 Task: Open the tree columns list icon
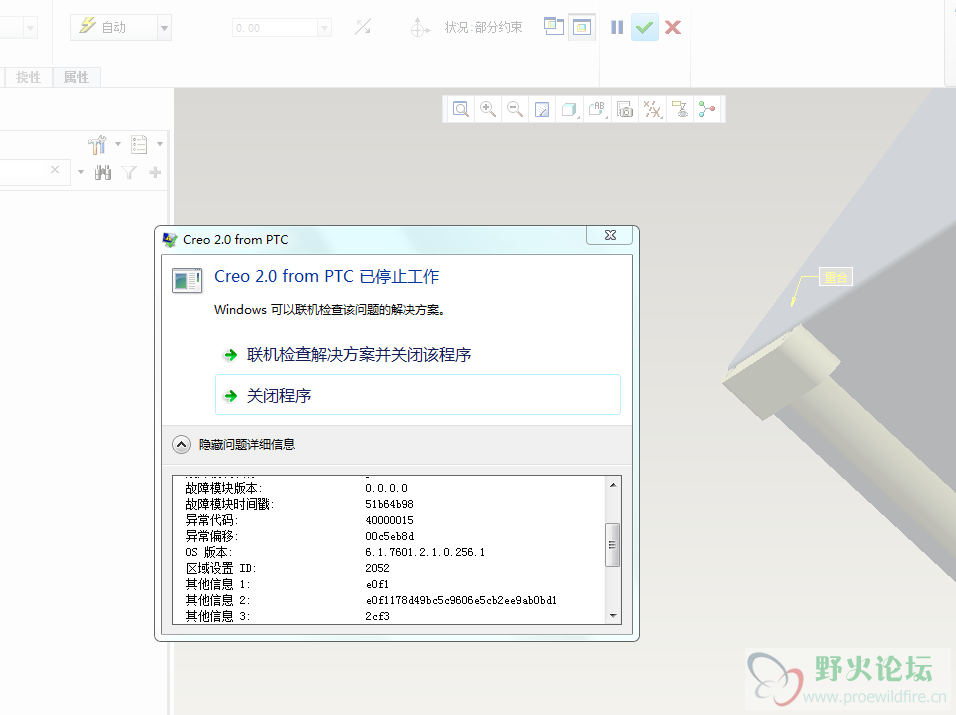coord(140,144)
